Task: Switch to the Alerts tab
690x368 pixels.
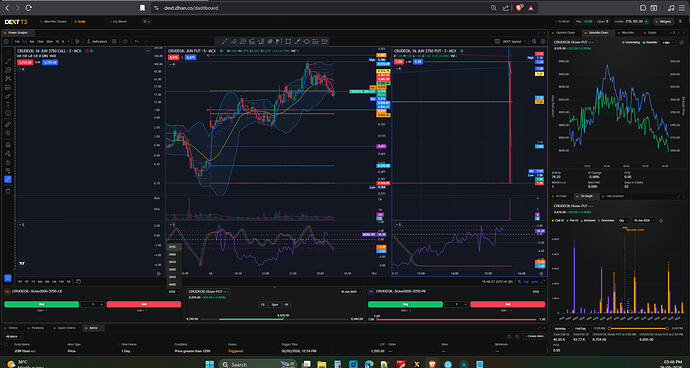Action: pyautogui.click(x=94, y=328)
